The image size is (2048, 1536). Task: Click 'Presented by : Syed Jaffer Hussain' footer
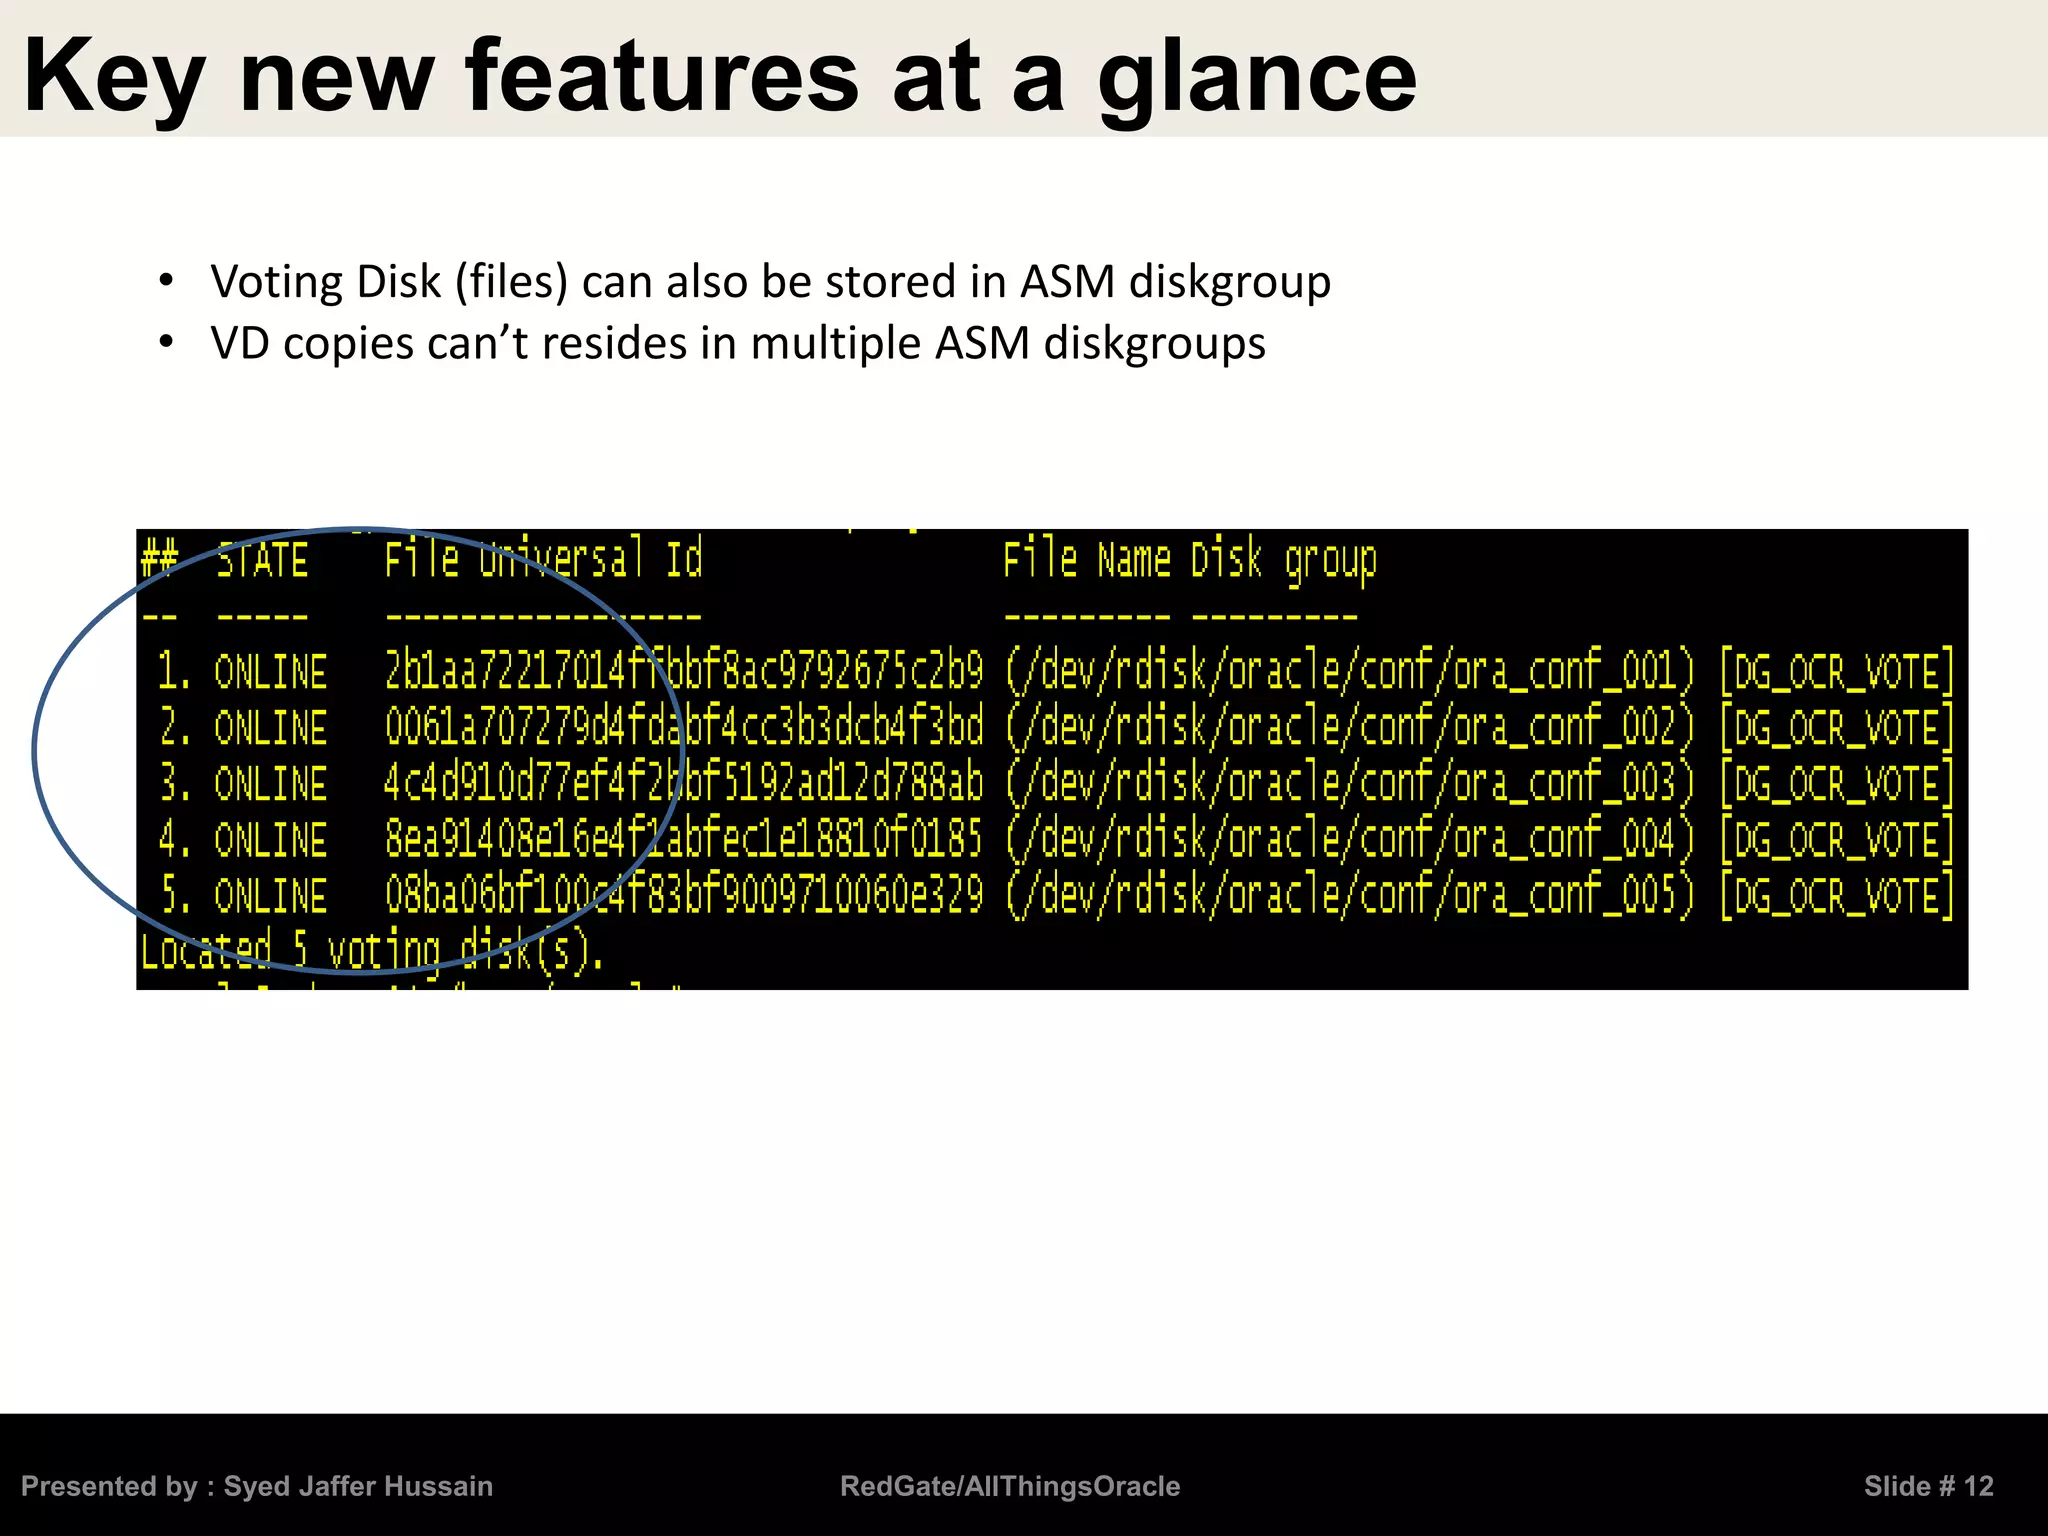pos(257,1486)
